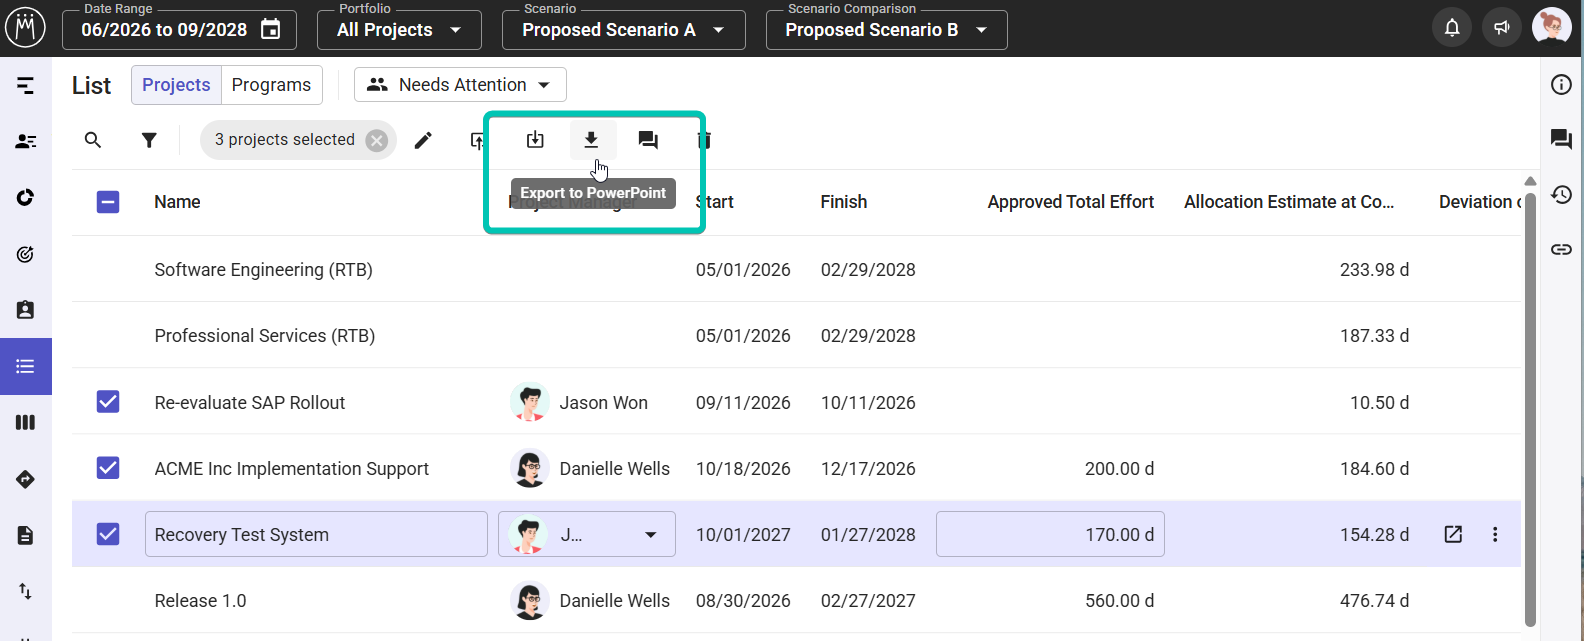
Task: Click the app logo in top-left corner
Action: (25, 28)
